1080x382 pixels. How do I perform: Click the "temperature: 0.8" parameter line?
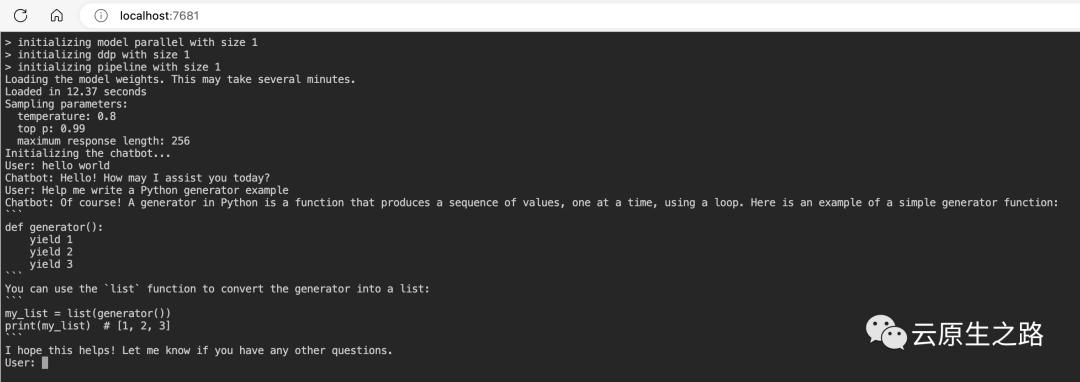[x=67, y=116]
